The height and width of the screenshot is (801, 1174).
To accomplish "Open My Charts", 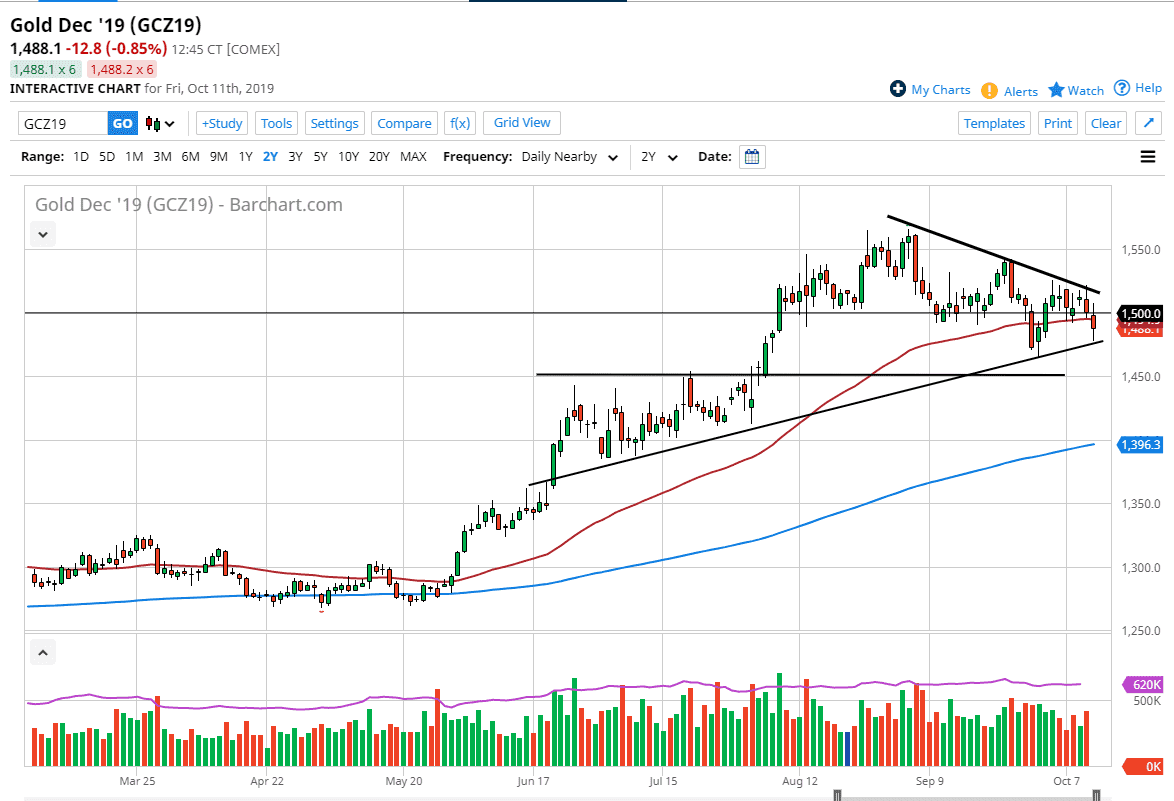I will click(x=930, y=89).
